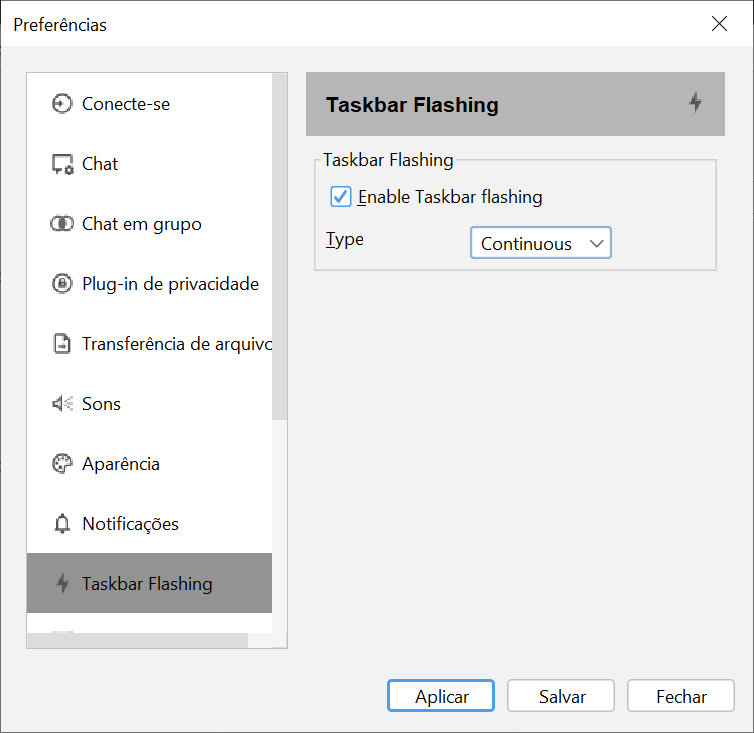The width and height of the screenshot is (754, 733).
Task: Click the Plug-in de privacidade lock icon
Action: (62, 284)
